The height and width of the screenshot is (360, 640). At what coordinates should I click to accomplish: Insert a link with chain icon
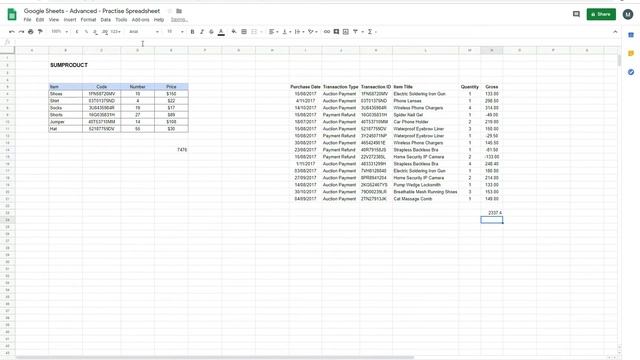(x=327, y=31)
